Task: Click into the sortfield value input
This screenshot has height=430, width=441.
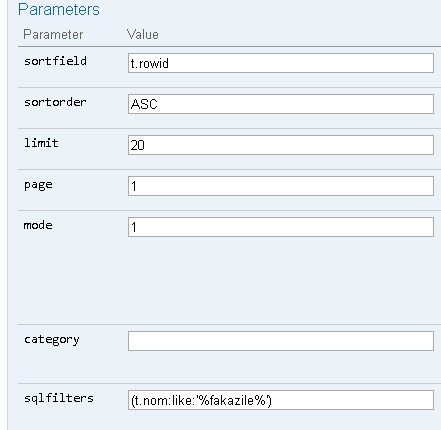Action: (x=281, y=63)
